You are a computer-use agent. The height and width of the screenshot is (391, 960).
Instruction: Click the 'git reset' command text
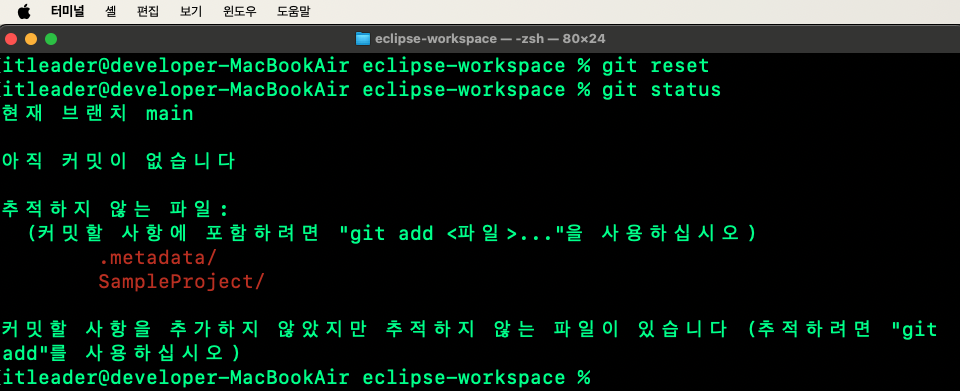coord(655,65)
